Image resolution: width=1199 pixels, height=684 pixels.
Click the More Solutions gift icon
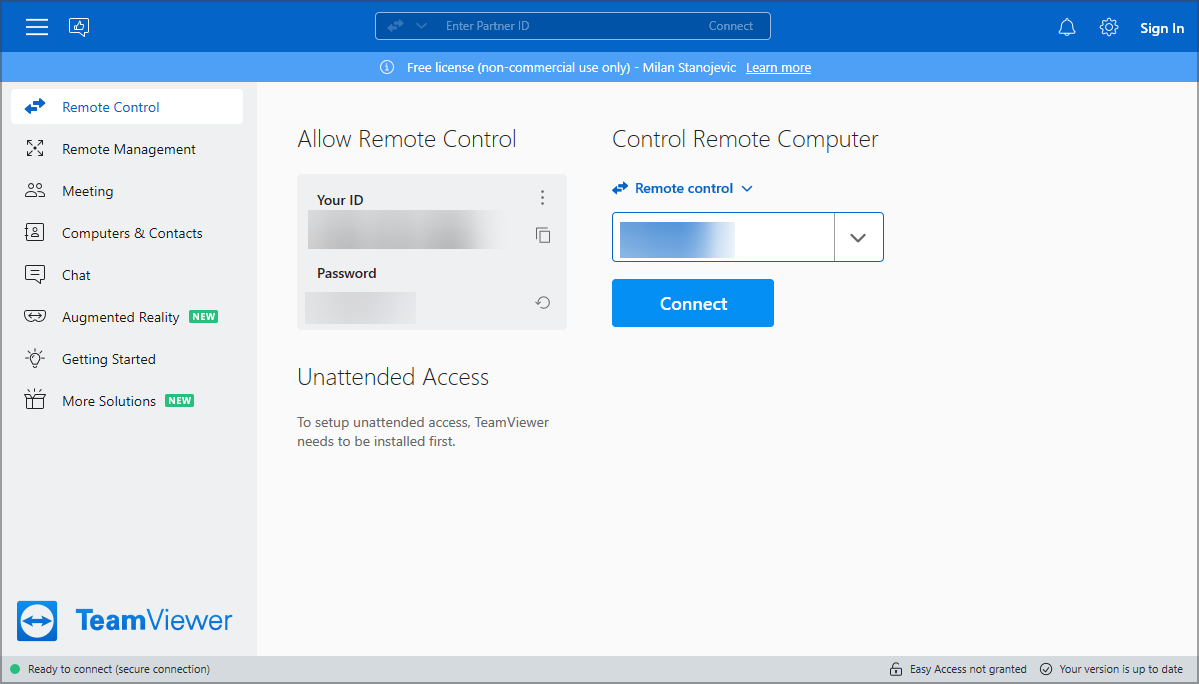click(35, 399)
